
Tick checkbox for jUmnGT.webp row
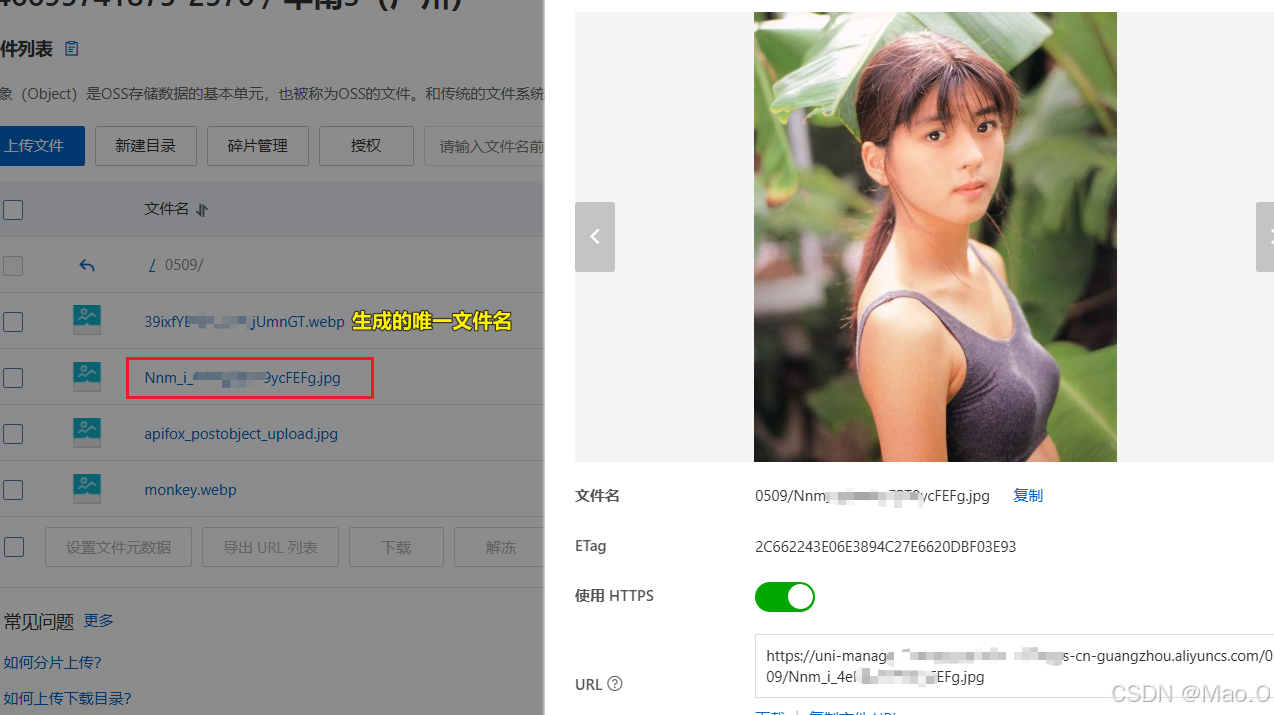pos(13,322)
